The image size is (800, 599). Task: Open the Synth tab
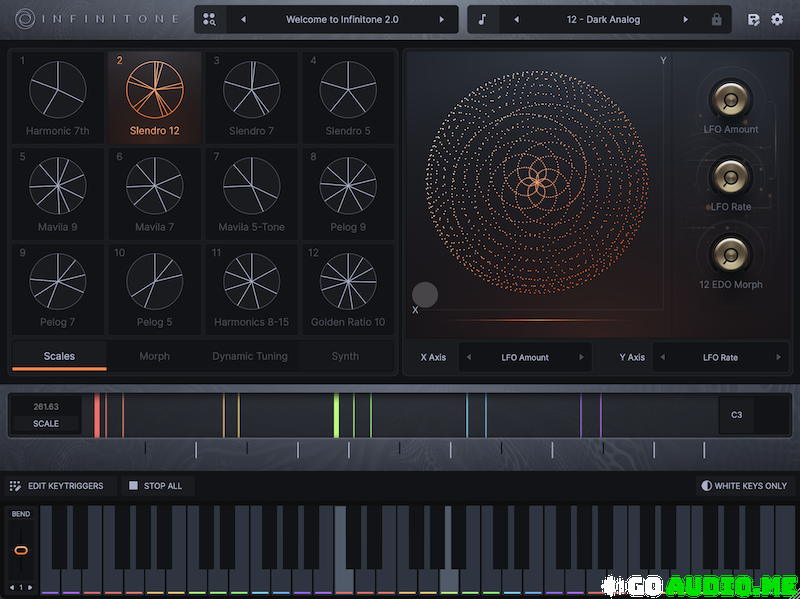click(x=345, y=356)
